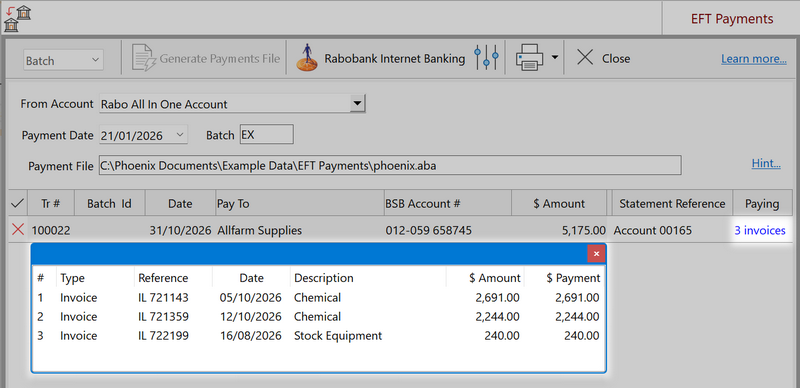Open Rabobank Internet Banking

(381, 59)
